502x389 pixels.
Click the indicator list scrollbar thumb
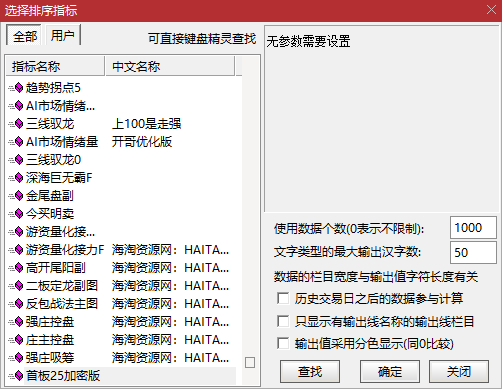[250, 362]
